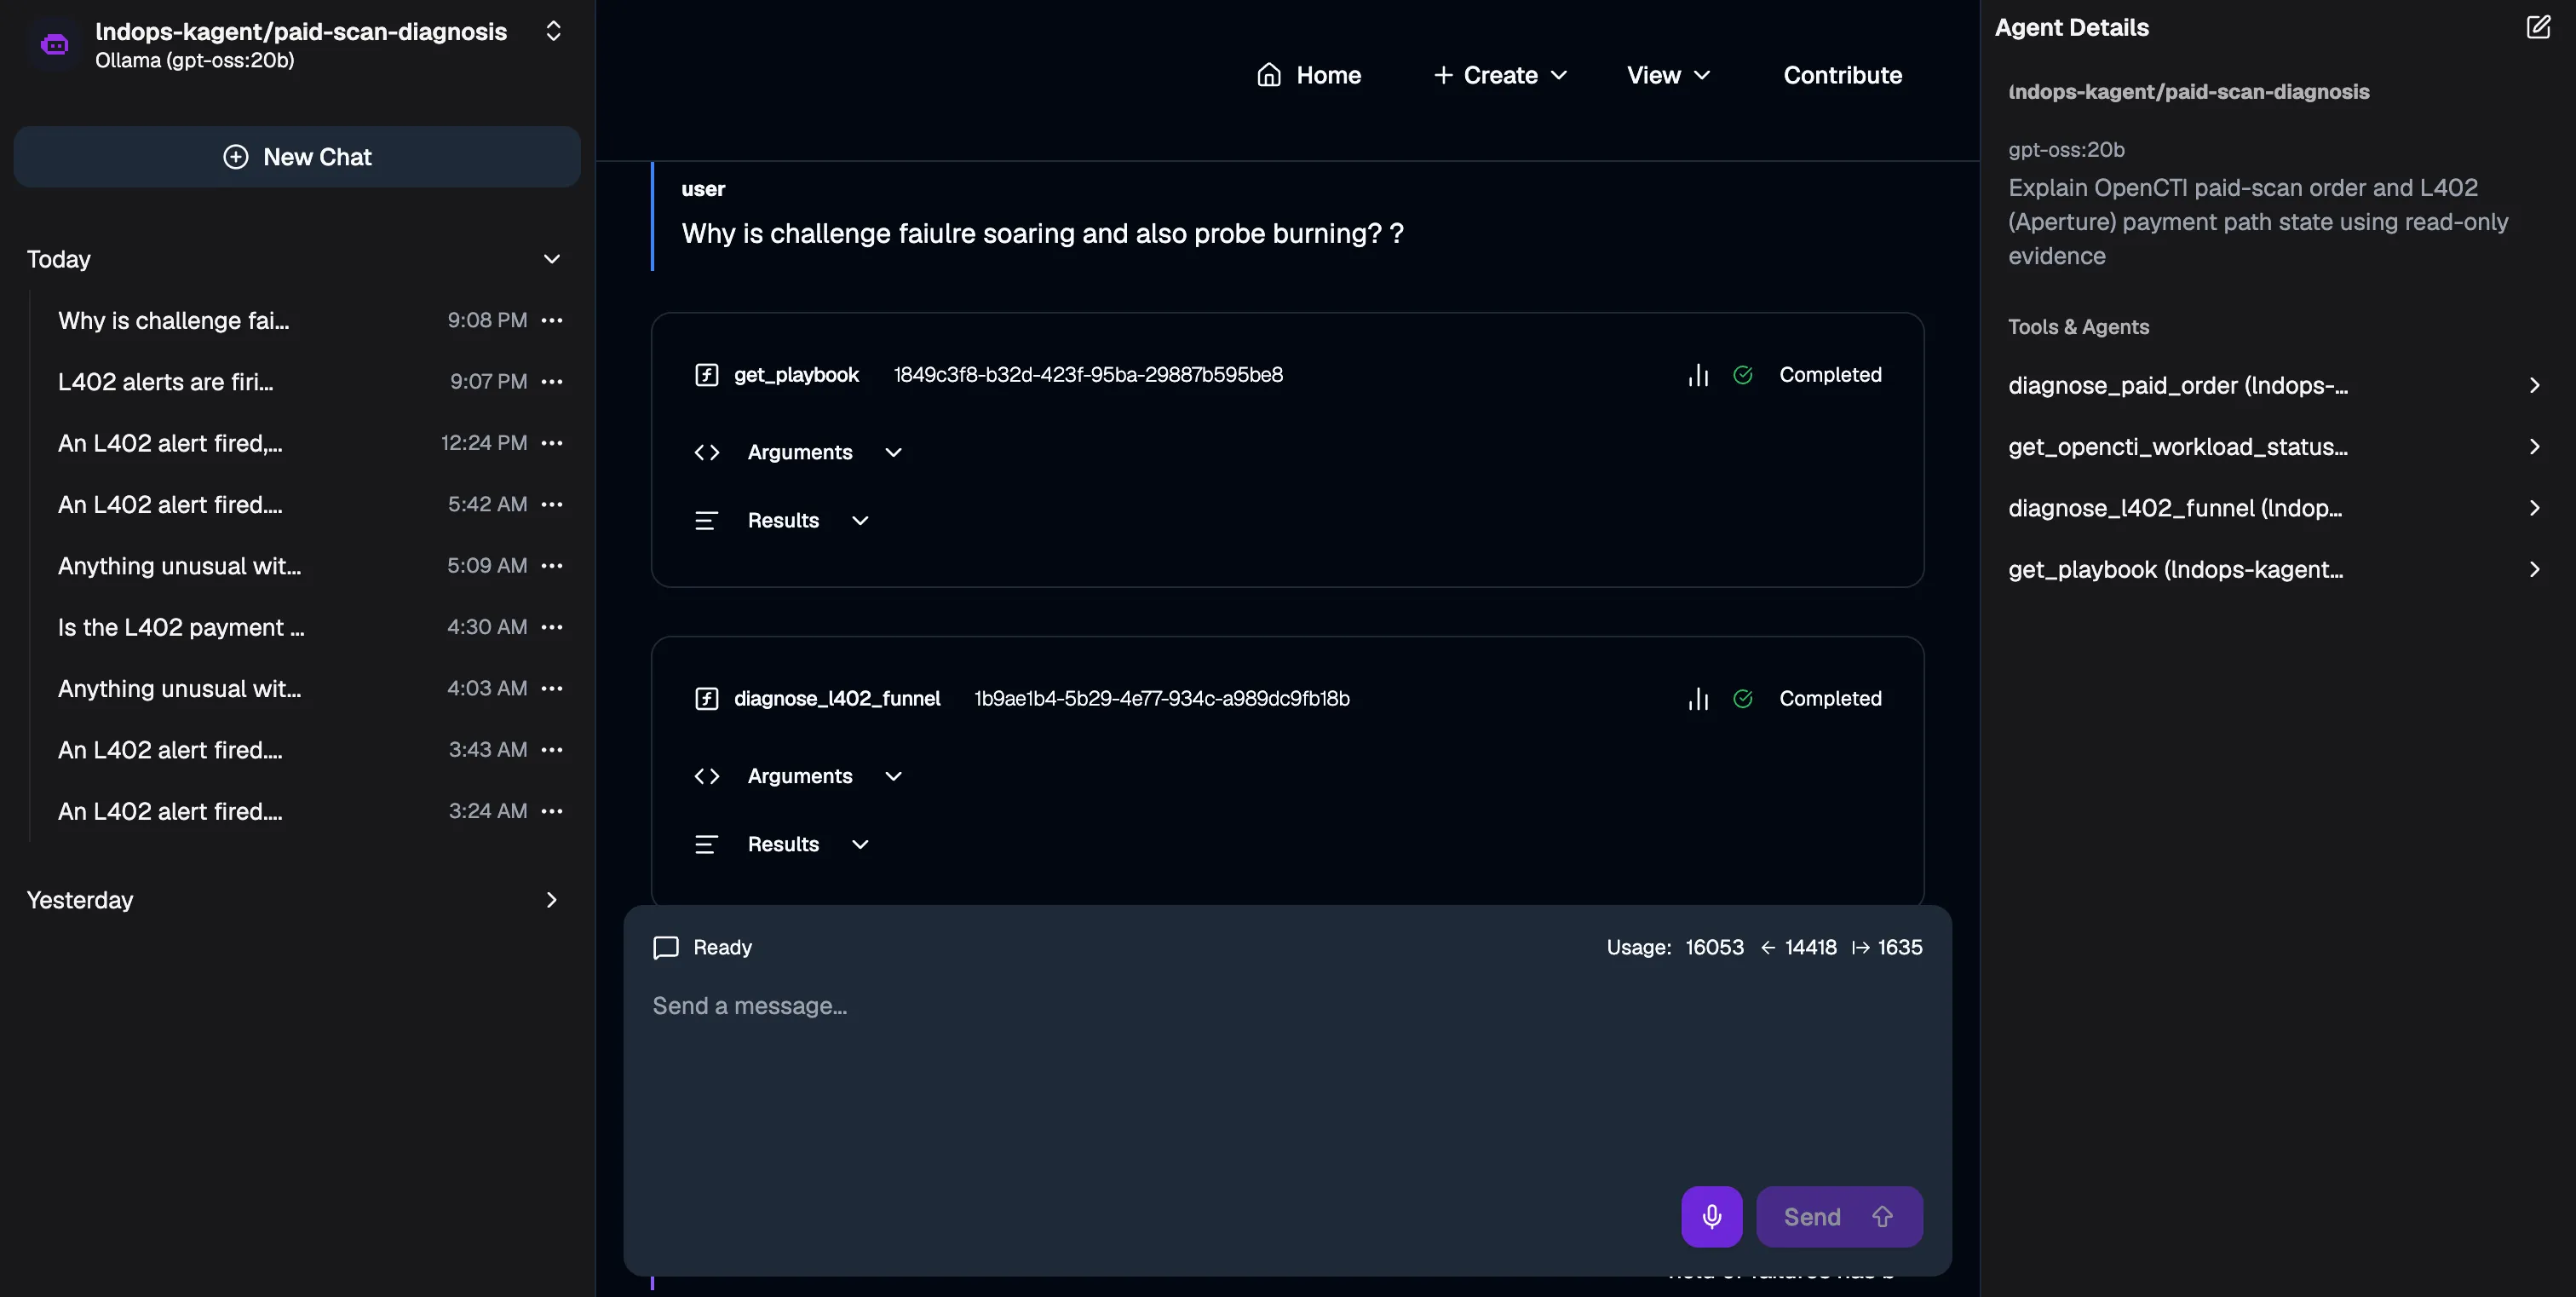Expand Arguments of diagnose_l402_funnel call

tap(798, 776)
